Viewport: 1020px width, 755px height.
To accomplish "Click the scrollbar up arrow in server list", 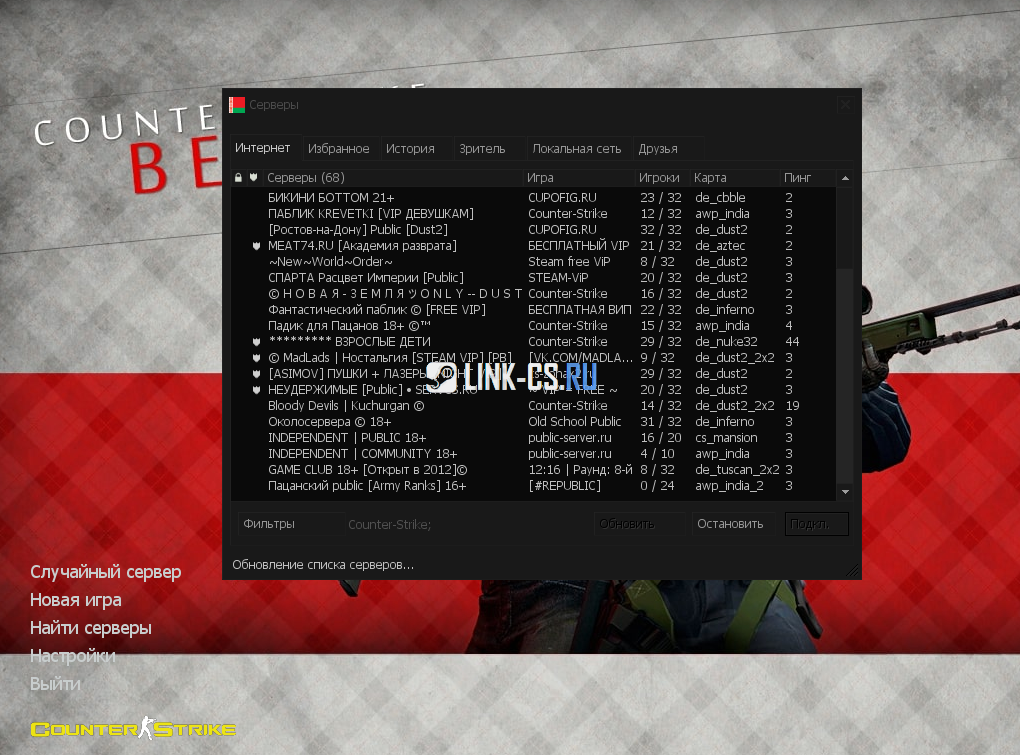I will click(x=845, y=178).
